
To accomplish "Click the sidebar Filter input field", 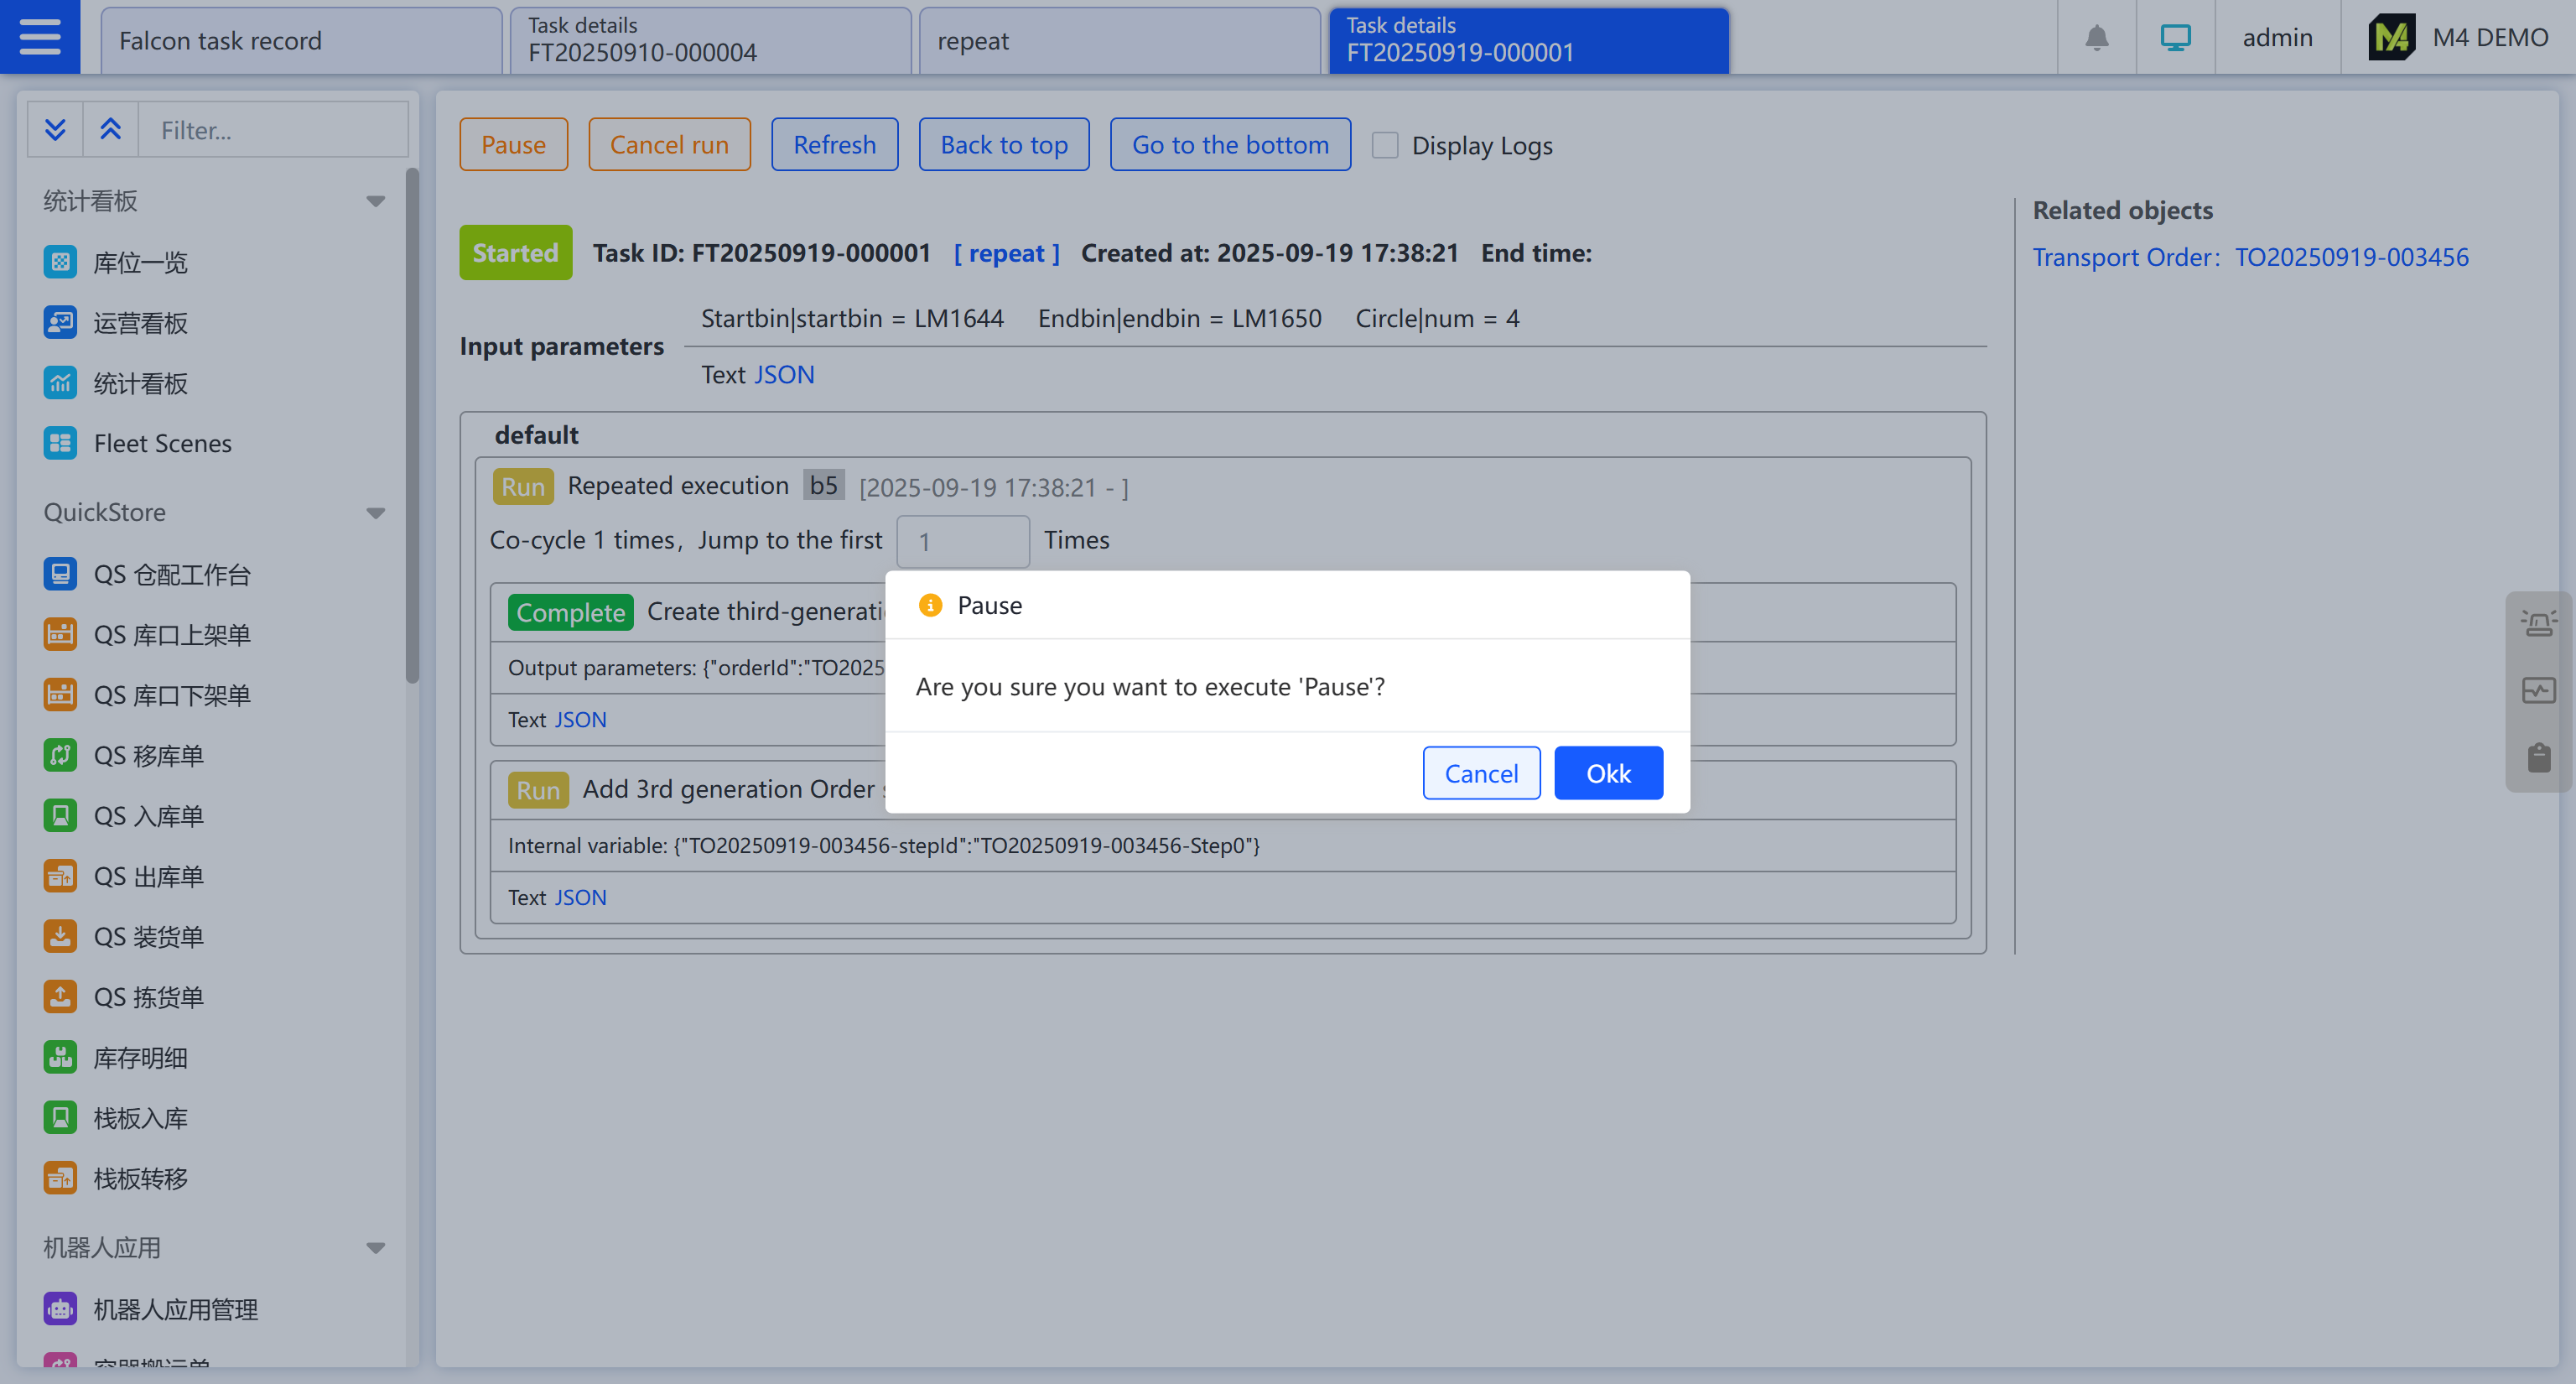I will click(272, 130).
